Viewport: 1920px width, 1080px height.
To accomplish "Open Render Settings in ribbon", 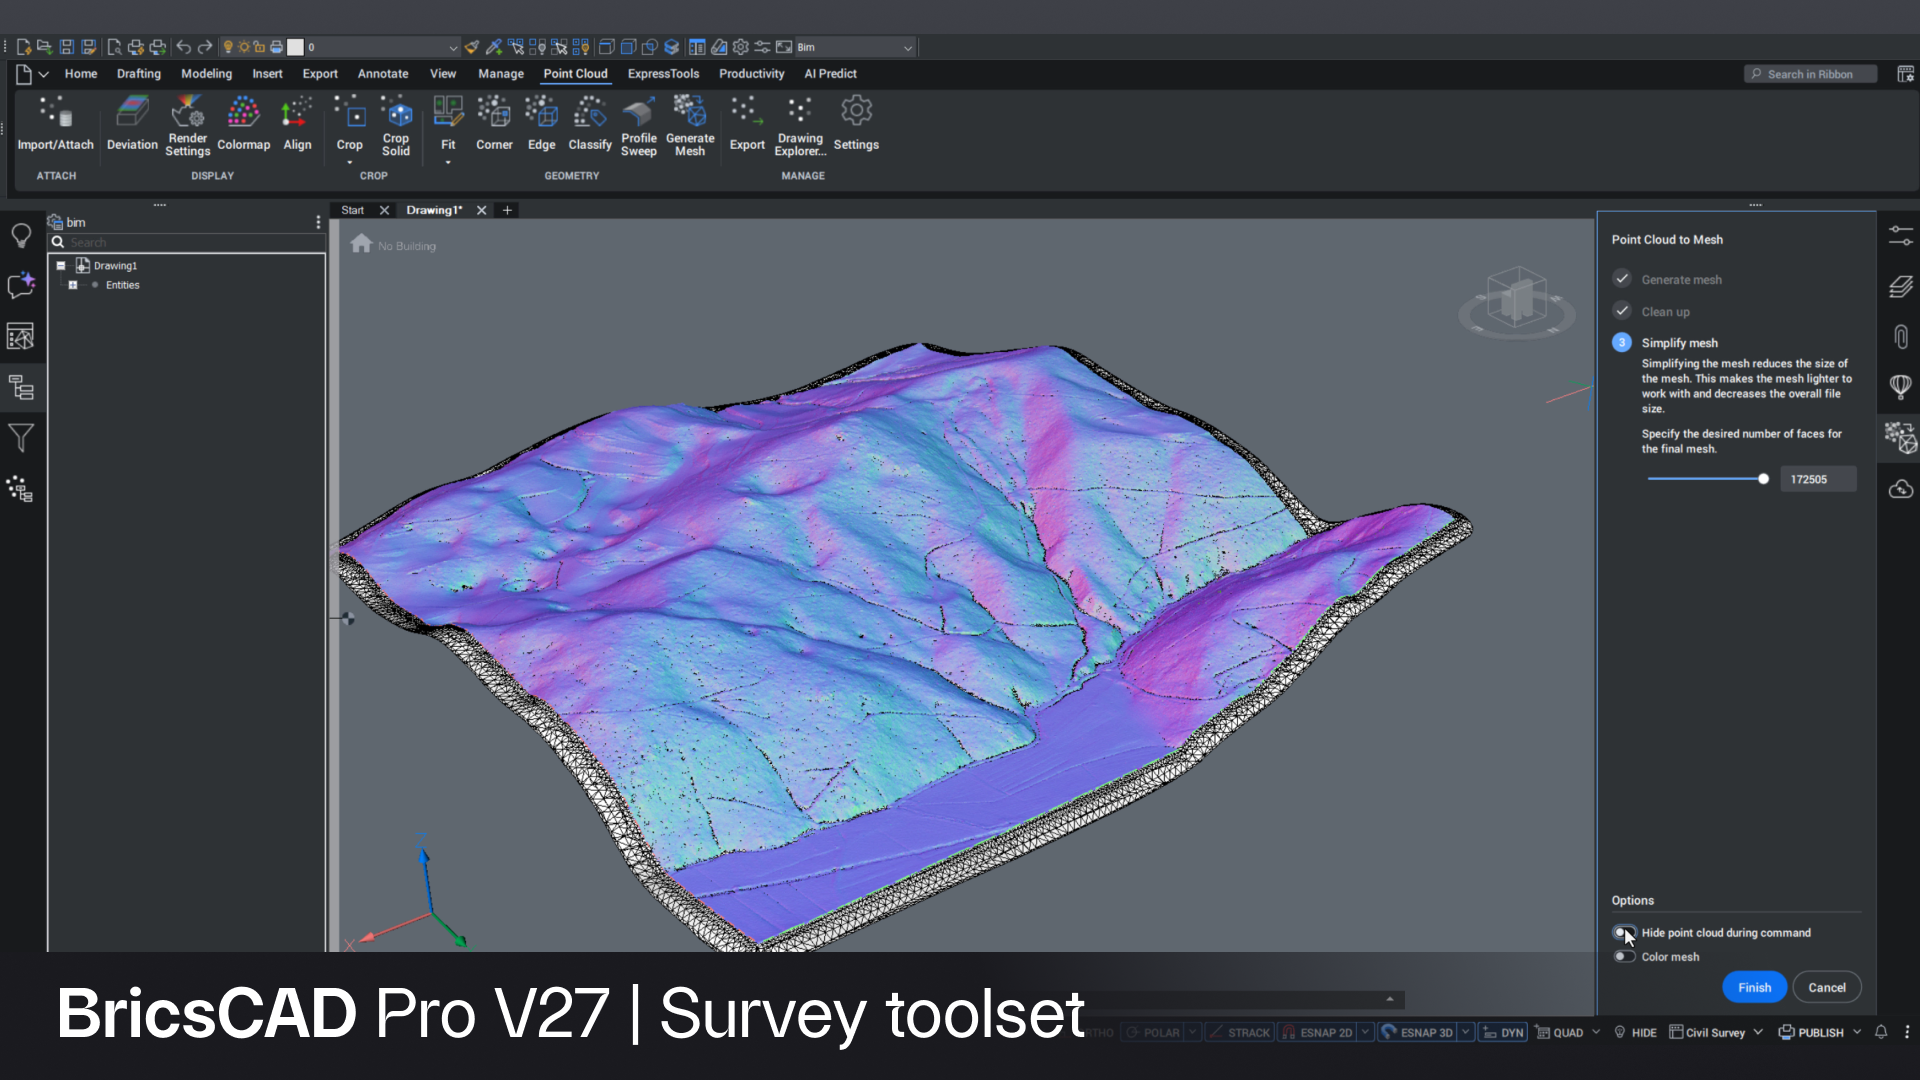I will click(x=187, y=126).
